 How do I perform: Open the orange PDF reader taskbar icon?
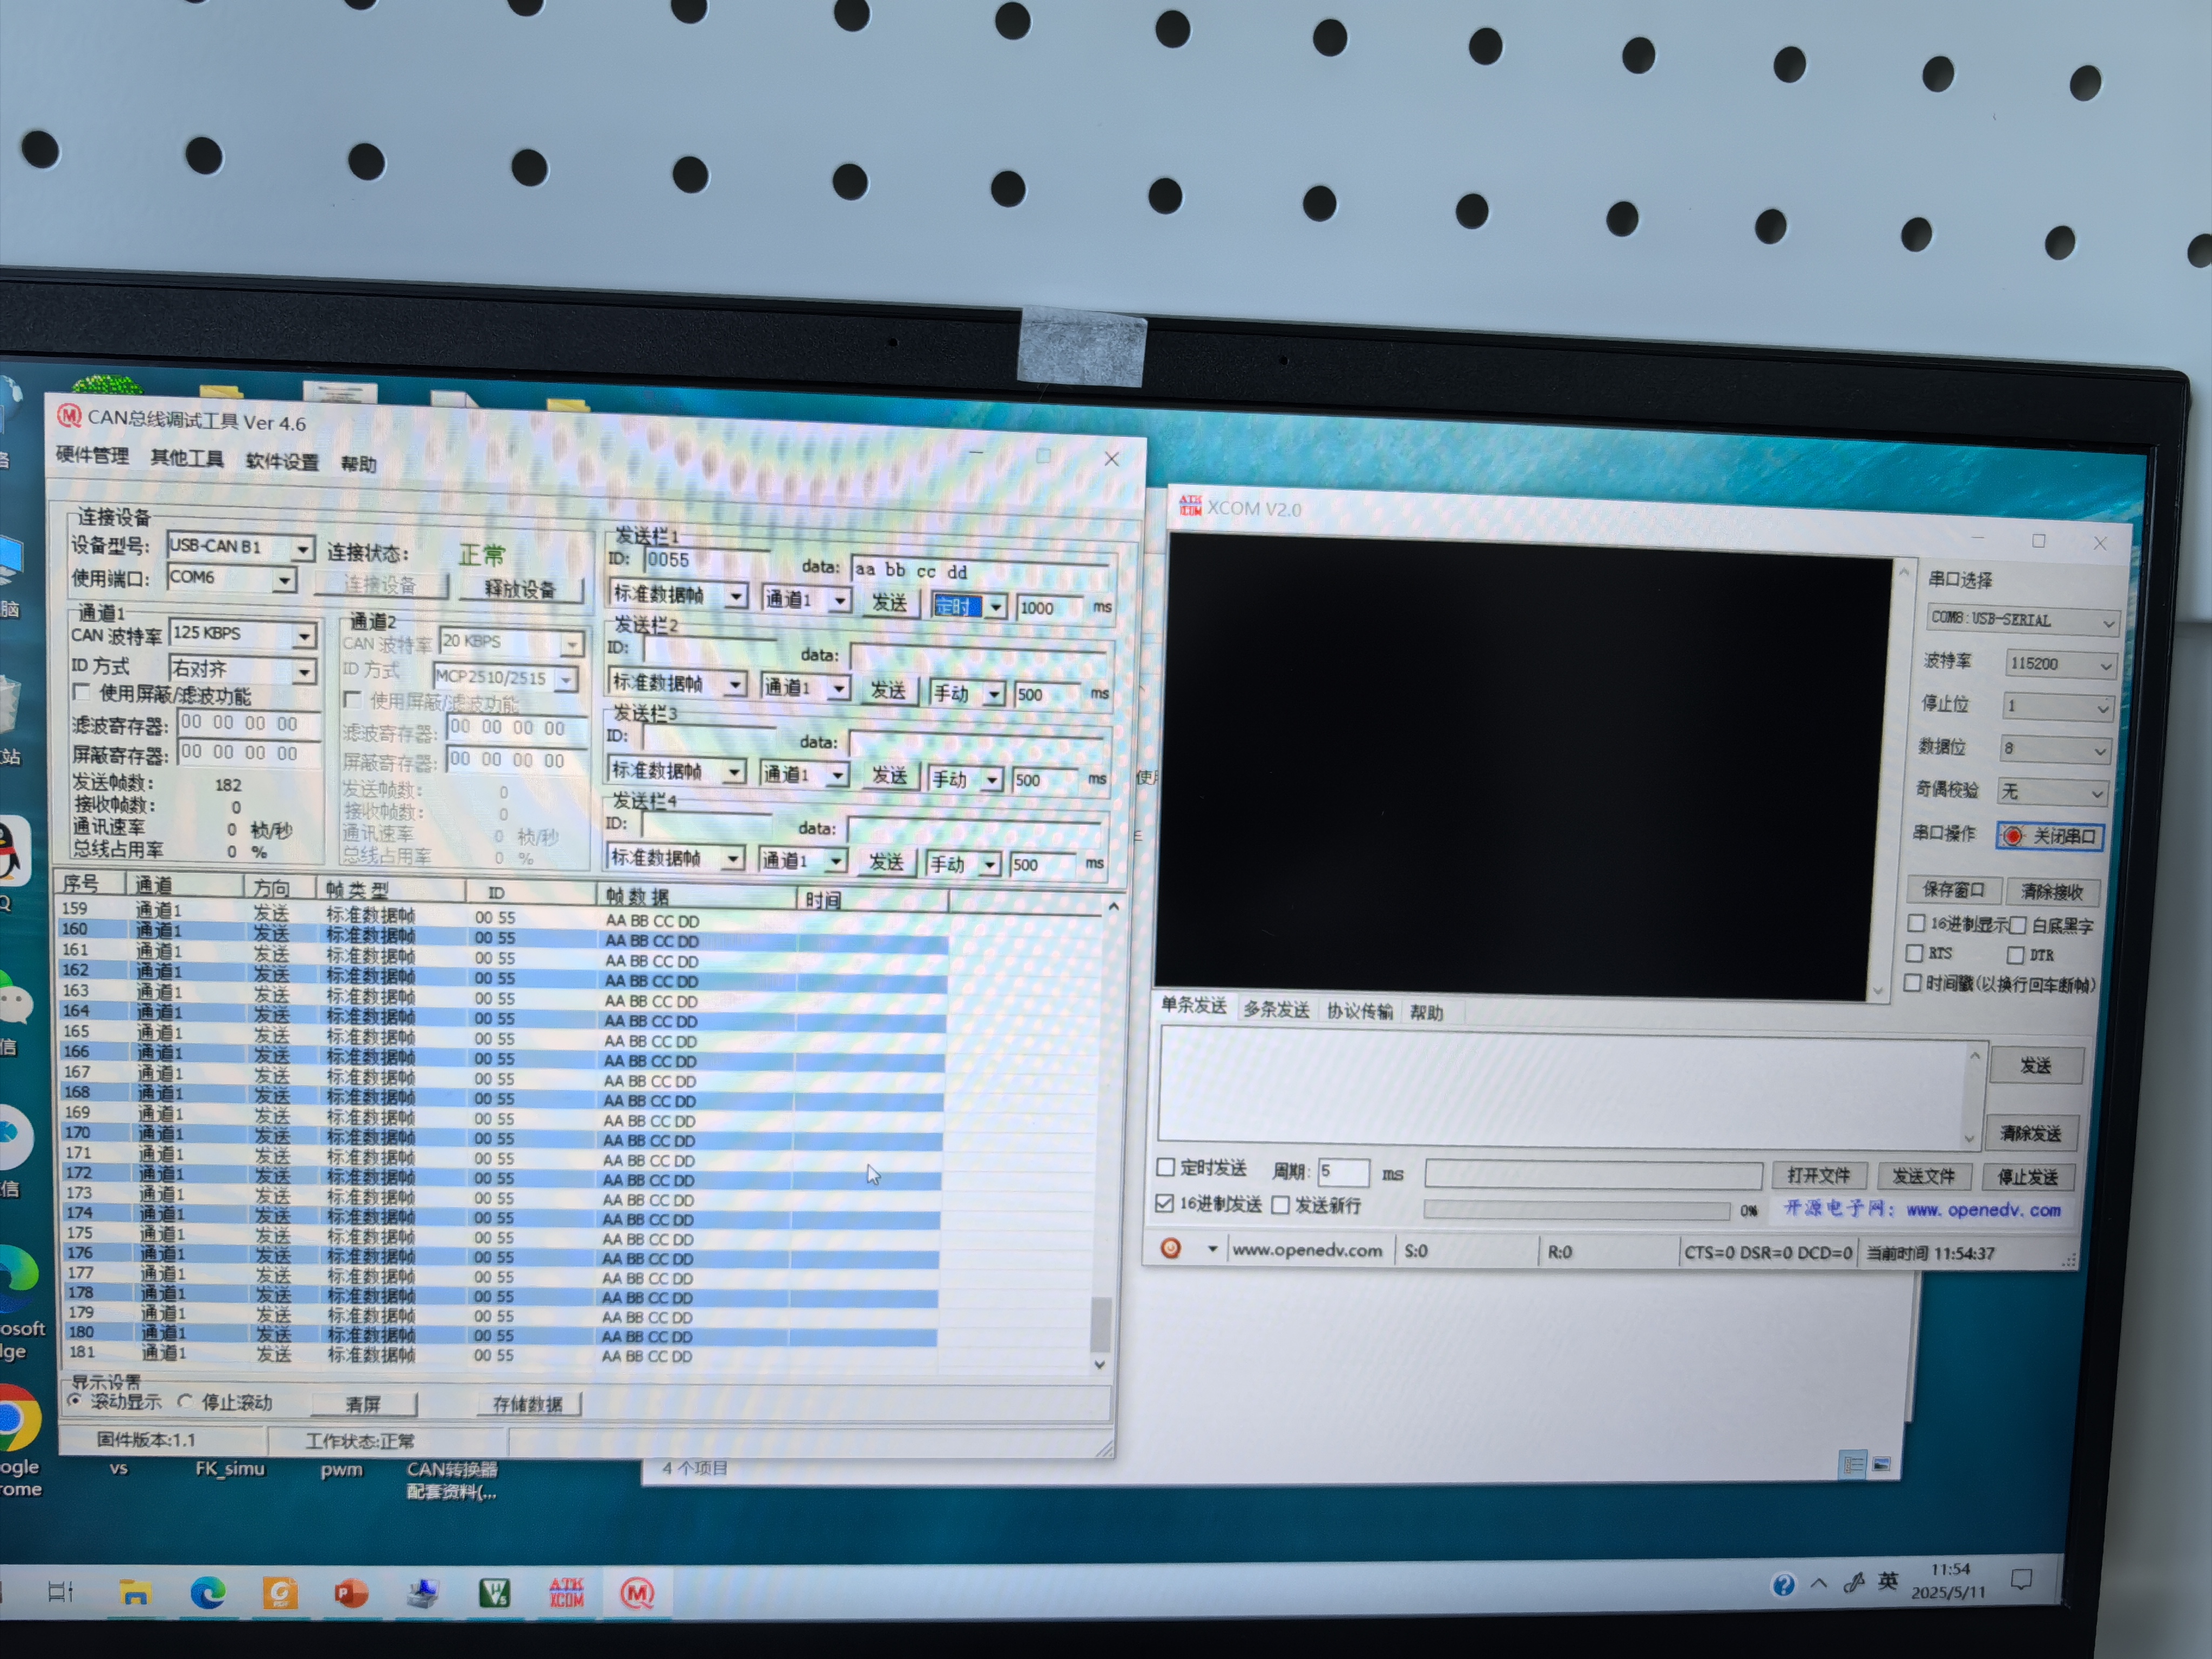coord(280,1592)
